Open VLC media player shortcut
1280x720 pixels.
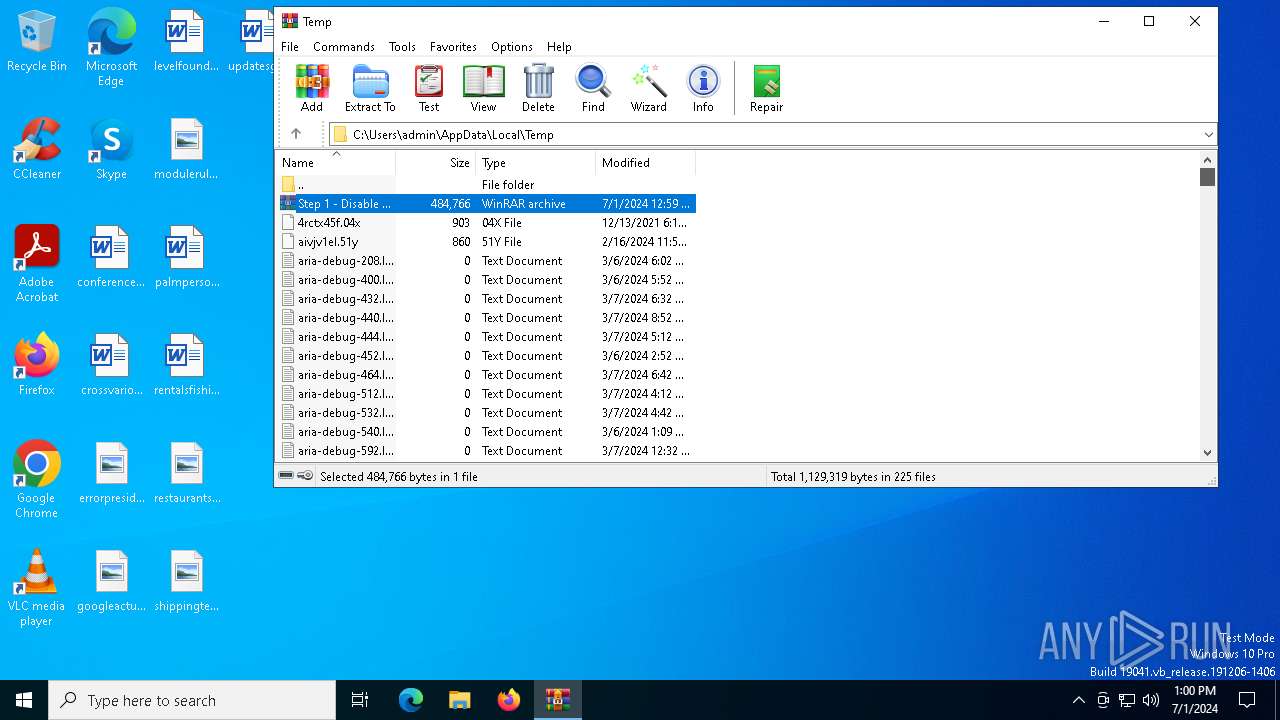37,588
